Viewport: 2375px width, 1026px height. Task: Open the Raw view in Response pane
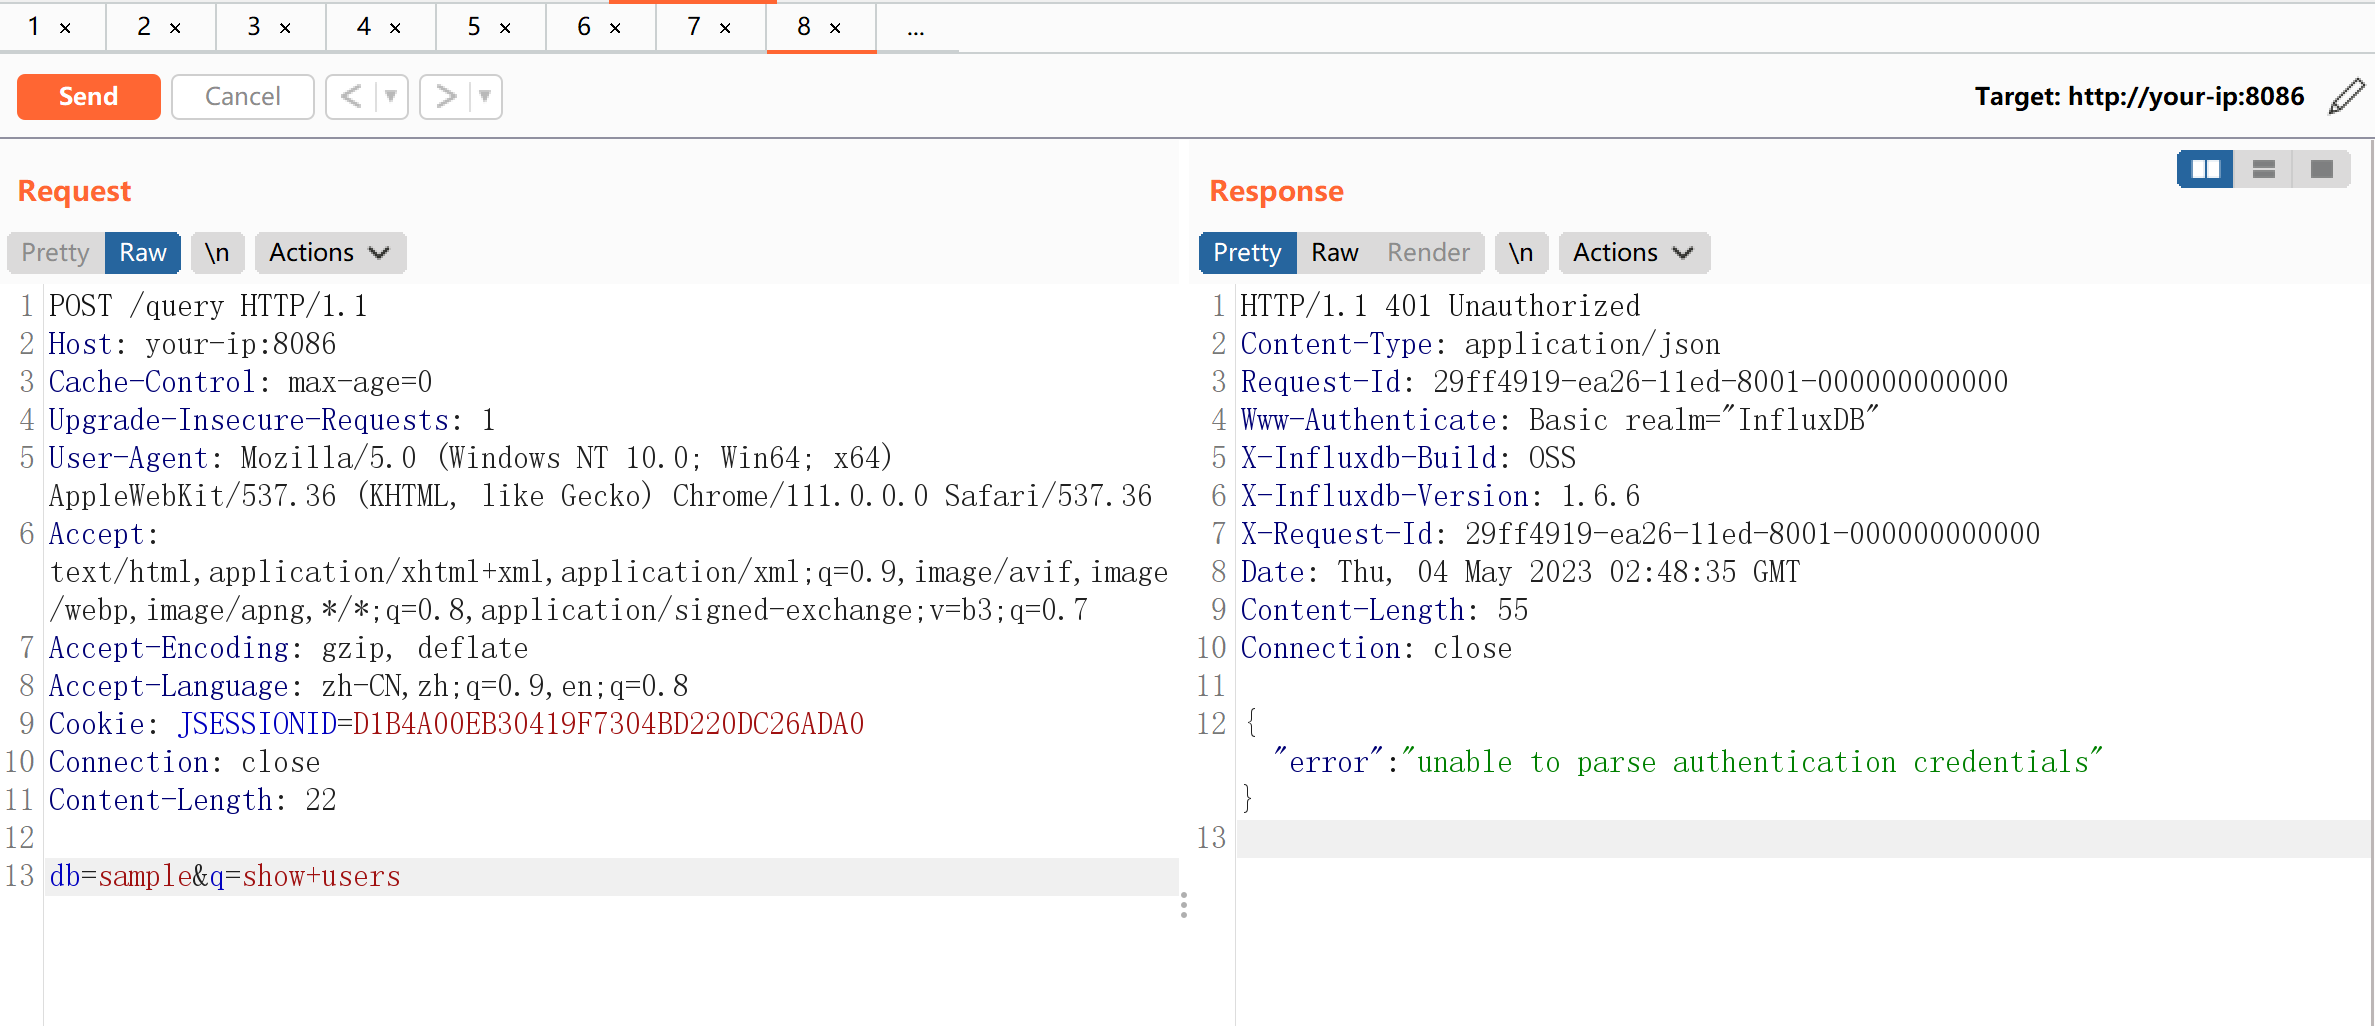(x=1334, y=253)
